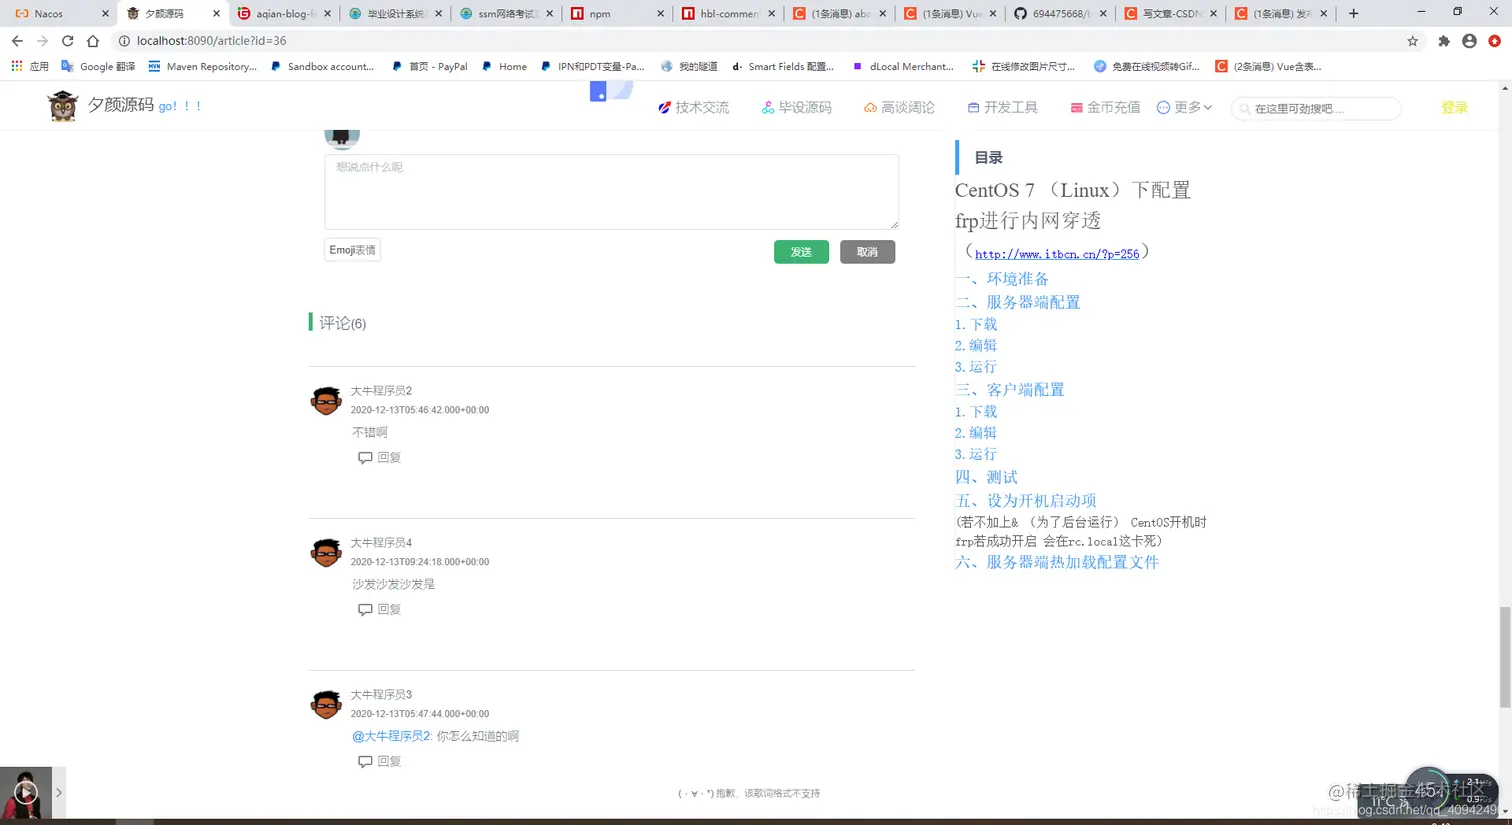This screenshot has height=825, width=1512.
Task: Open the 一、环境准备 table-of-contents link
Action: point(1001,279)
